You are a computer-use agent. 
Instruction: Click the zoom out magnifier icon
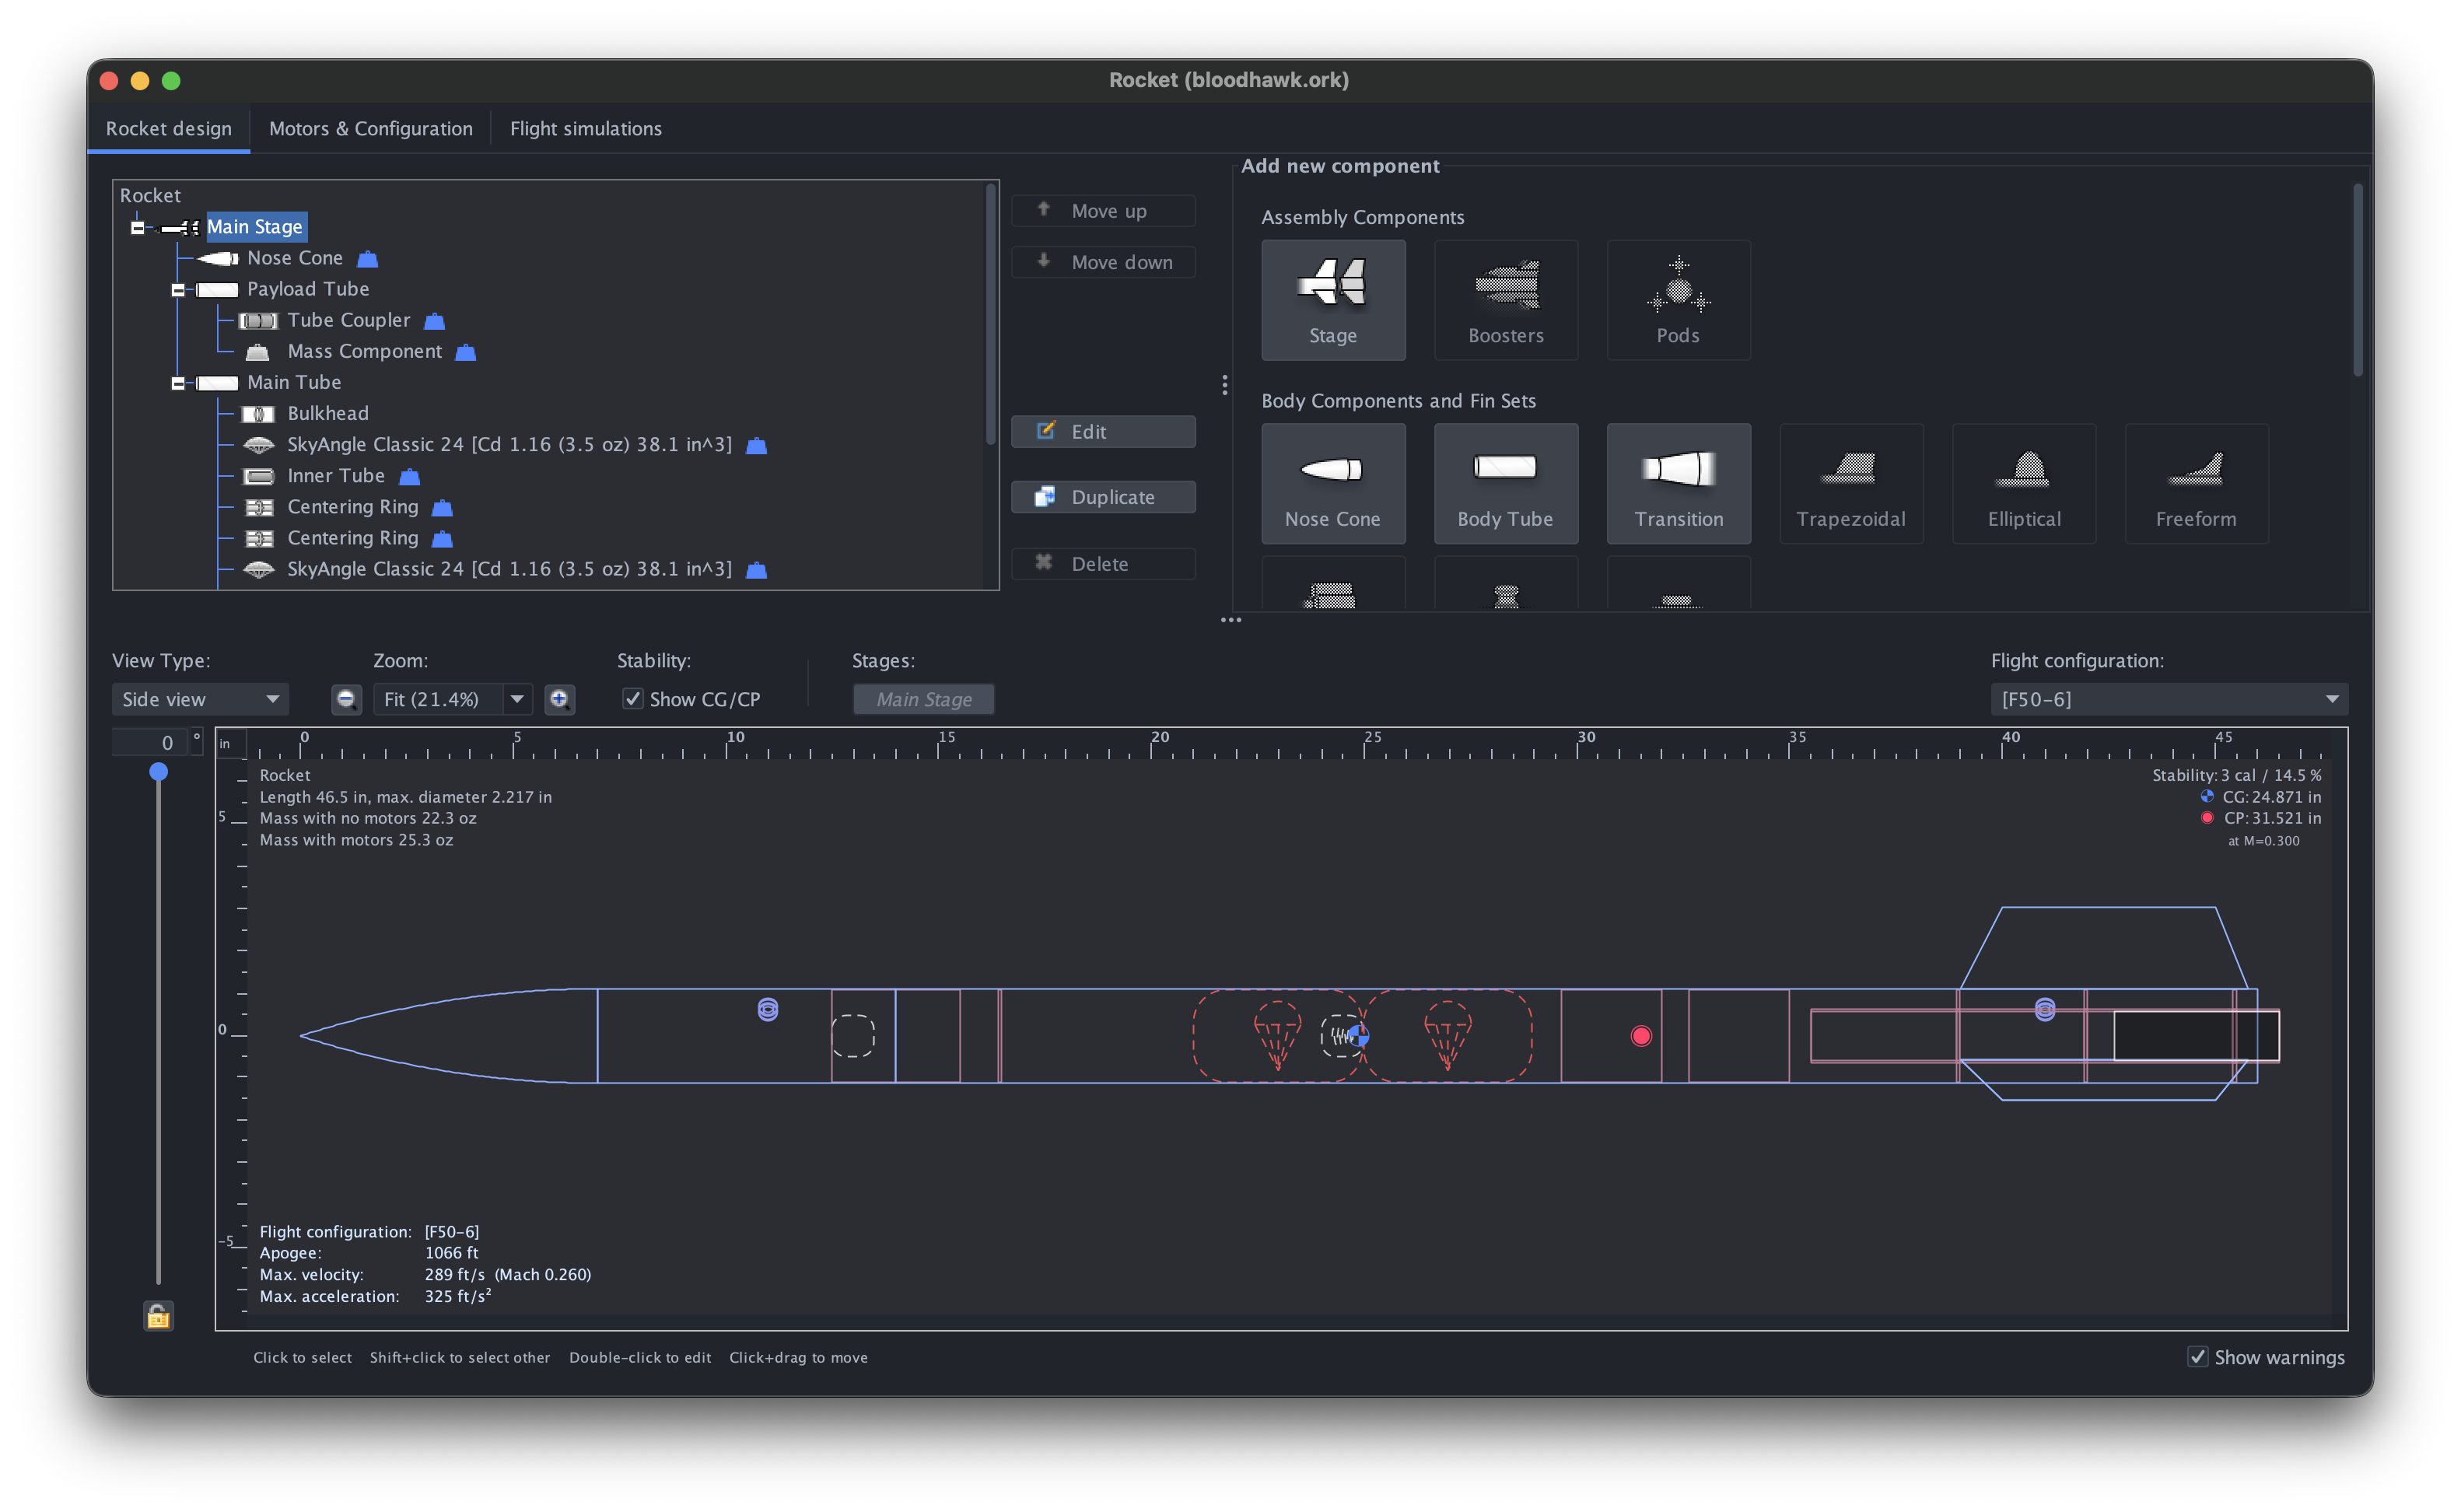coord(346,699)
